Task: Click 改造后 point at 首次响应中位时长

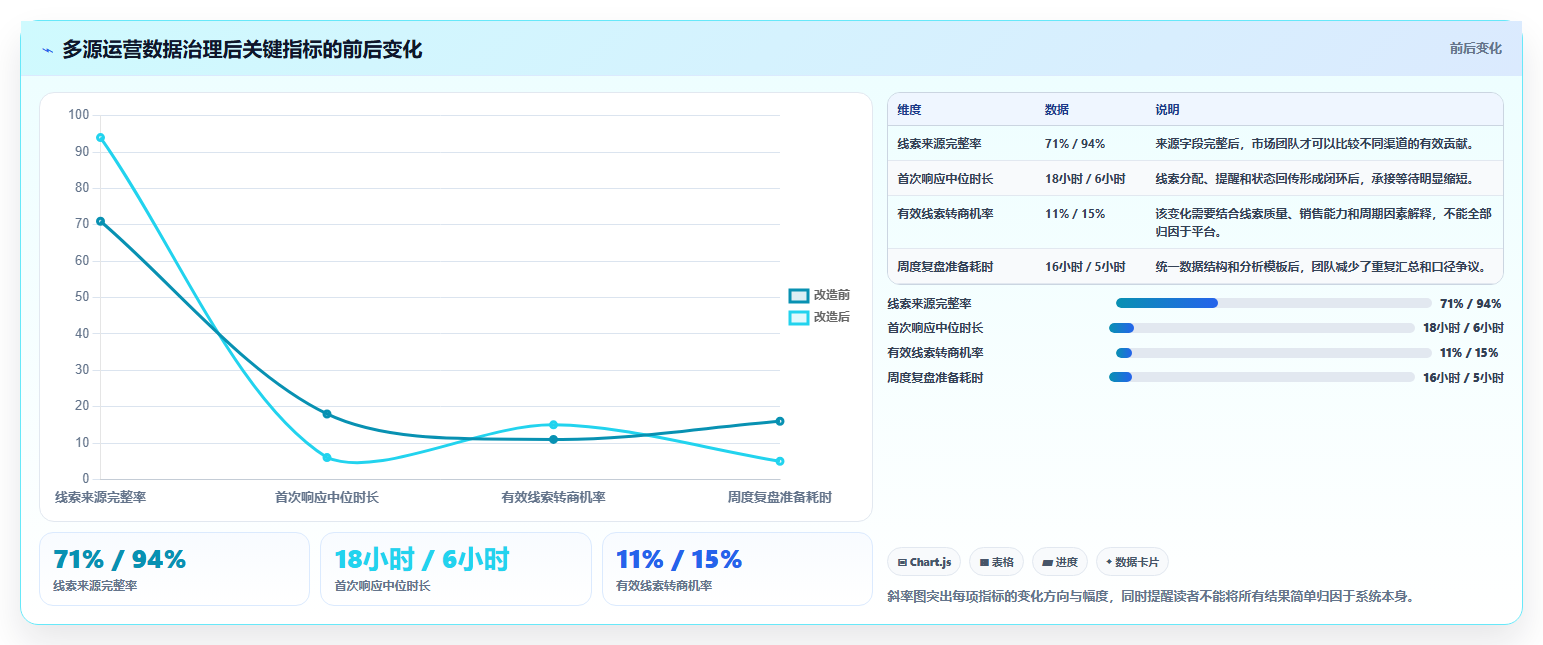Action: click(327, 457)
